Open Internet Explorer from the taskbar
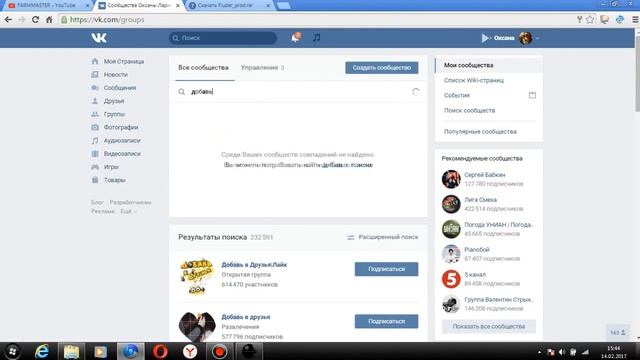640x360 pixels. tap(42, 351)
